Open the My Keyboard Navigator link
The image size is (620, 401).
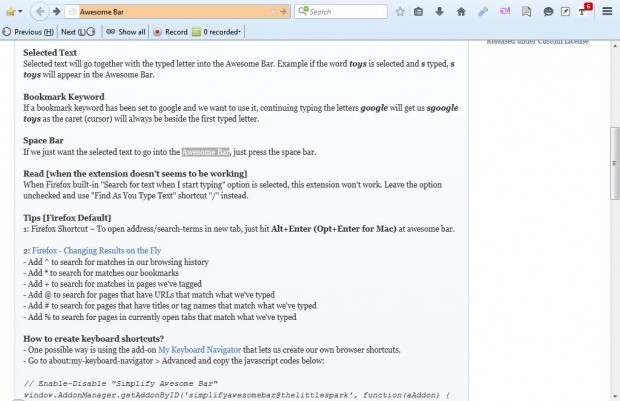[199, 350]
